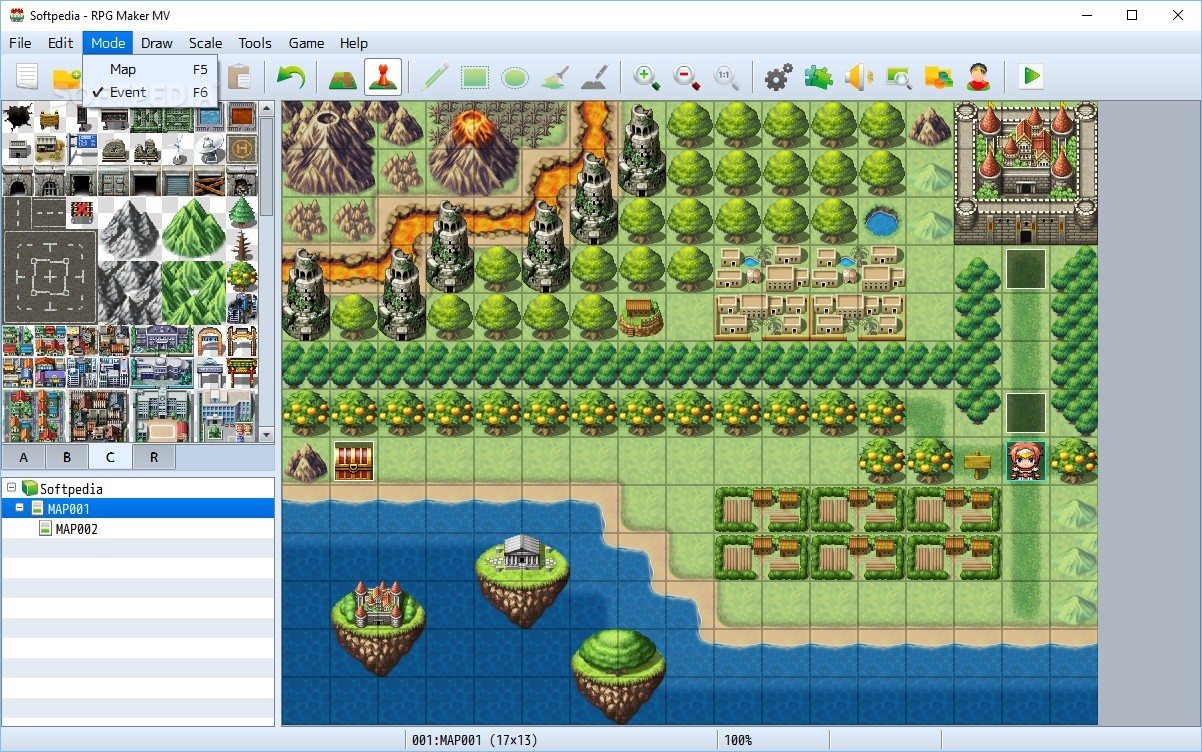Click tileset palette scroll up arrow
This screenshot has width=1202, height=752.
[x=266, y=110]
